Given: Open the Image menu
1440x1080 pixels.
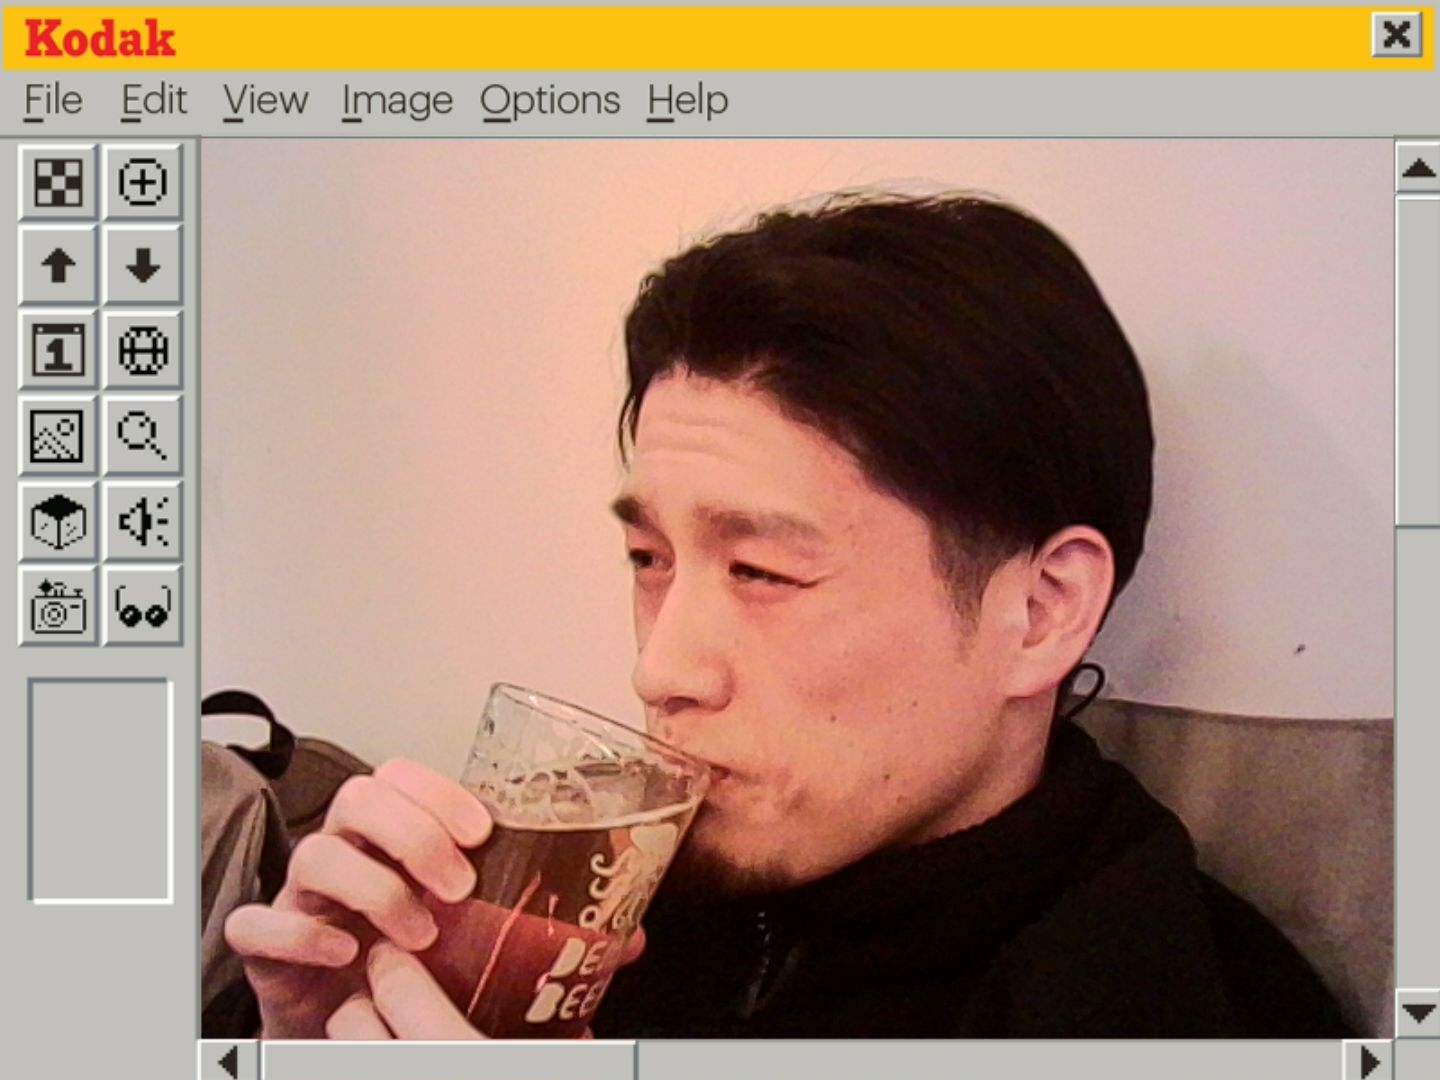Looking at the screenshot, I should pos(397,101).
